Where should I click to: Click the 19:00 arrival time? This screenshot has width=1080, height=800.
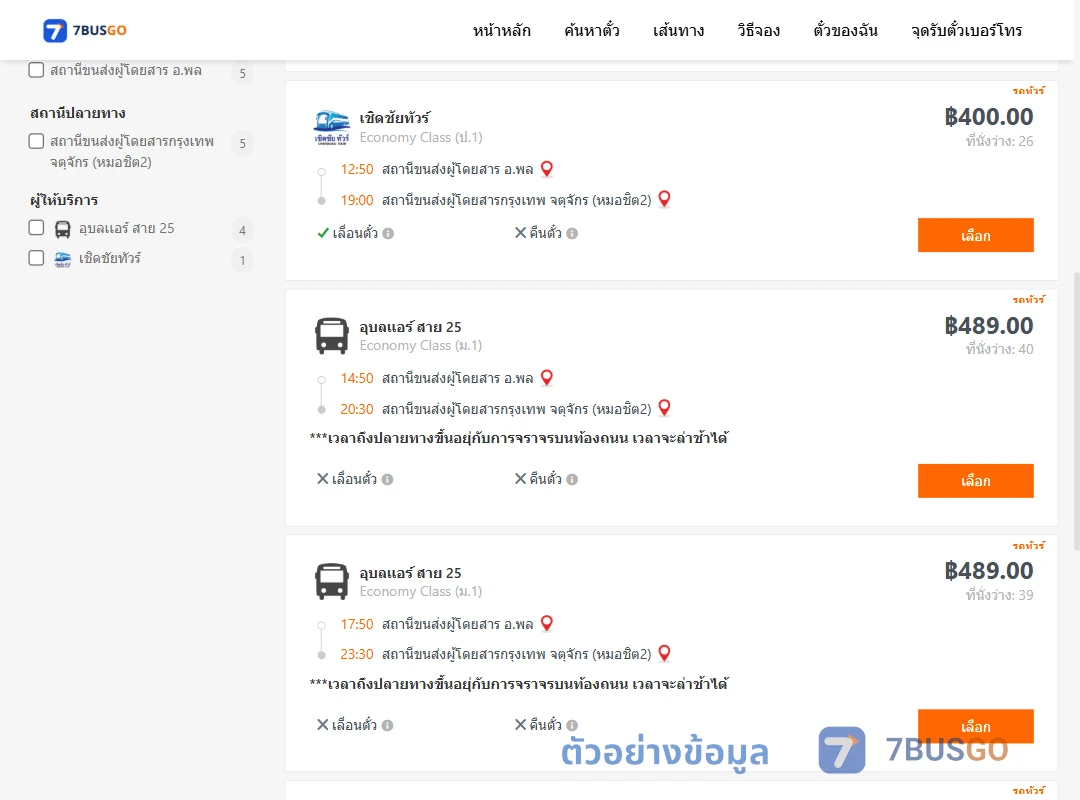pyautogui.click(x=357, y=201)
